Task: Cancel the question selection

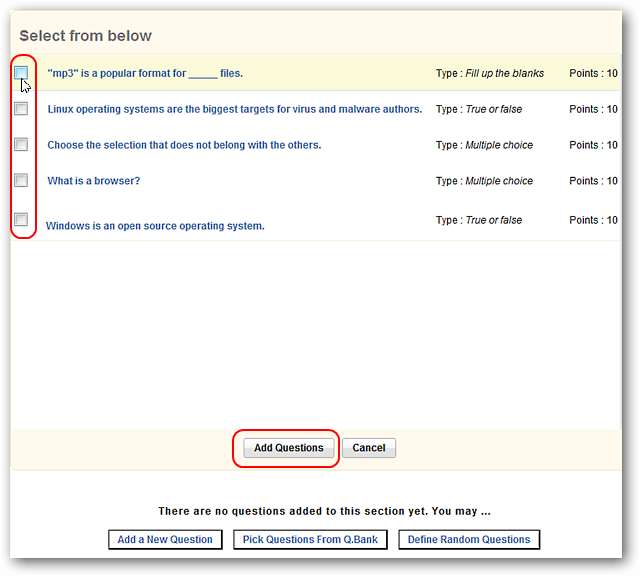Action: [x=369, y=448]
